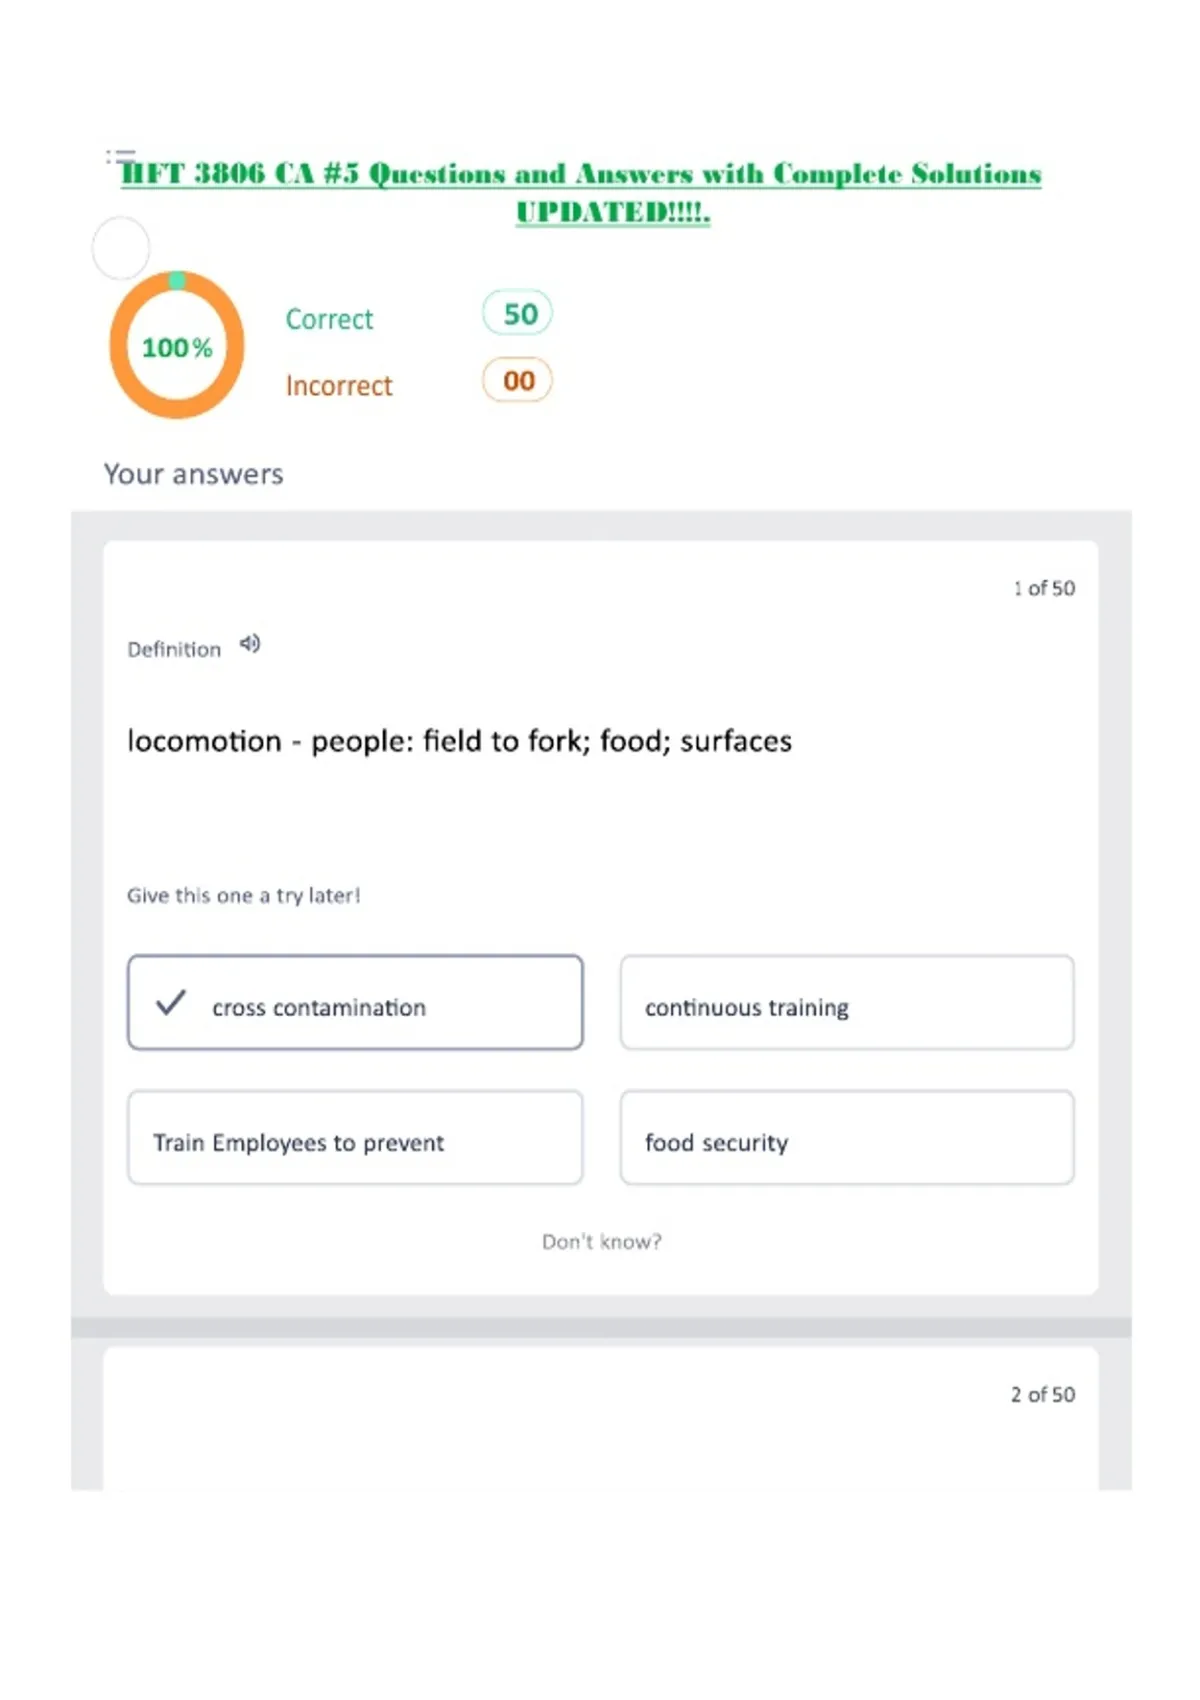Screen dimensions: 1200x1700
Task: Choose the cross contamination answer
Action: [355, 1002]
